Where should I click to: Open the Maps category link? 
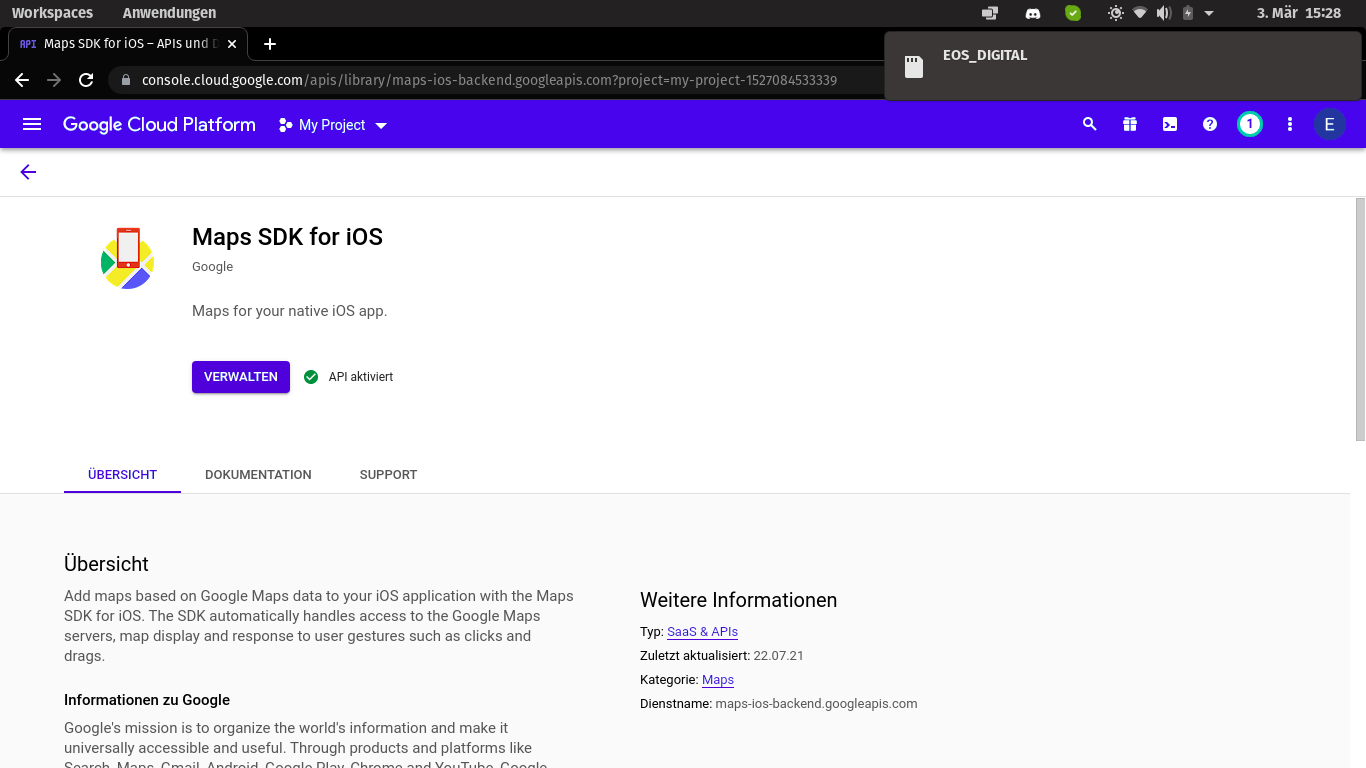pyautogui.click(x=718, y=680)
